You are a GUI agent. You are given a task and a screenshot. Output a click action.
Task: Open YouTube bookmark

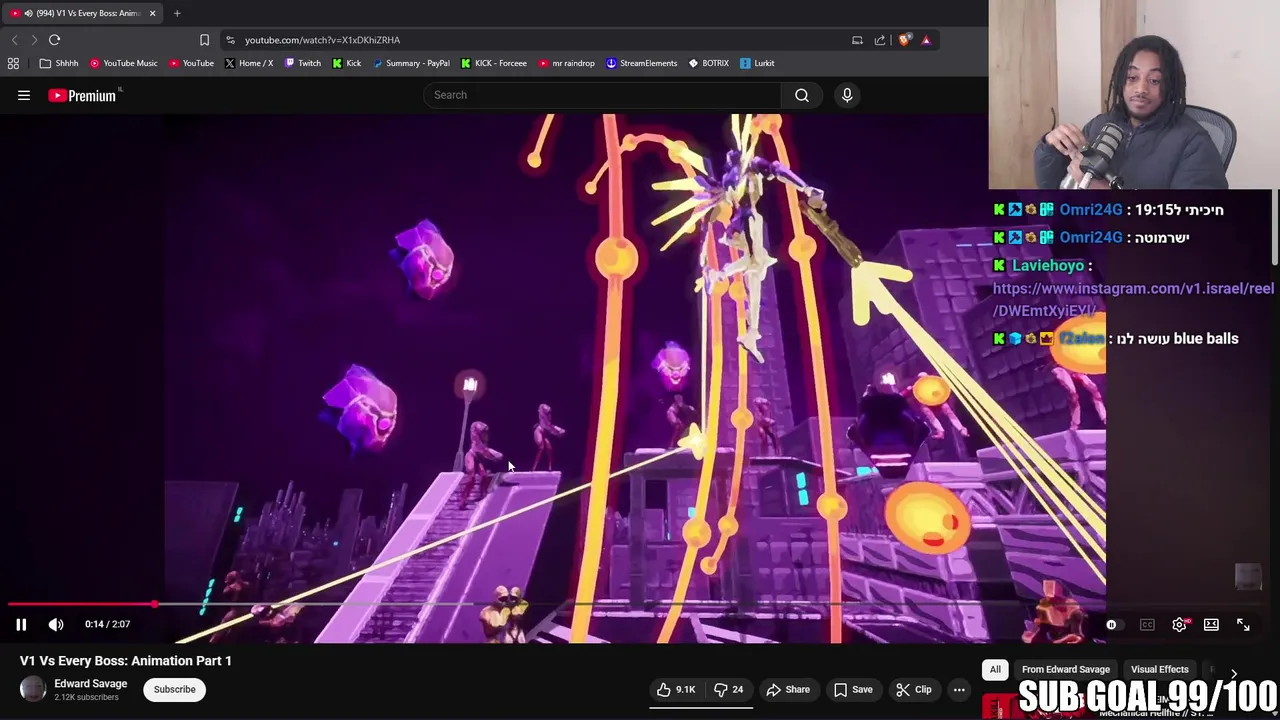191,63
